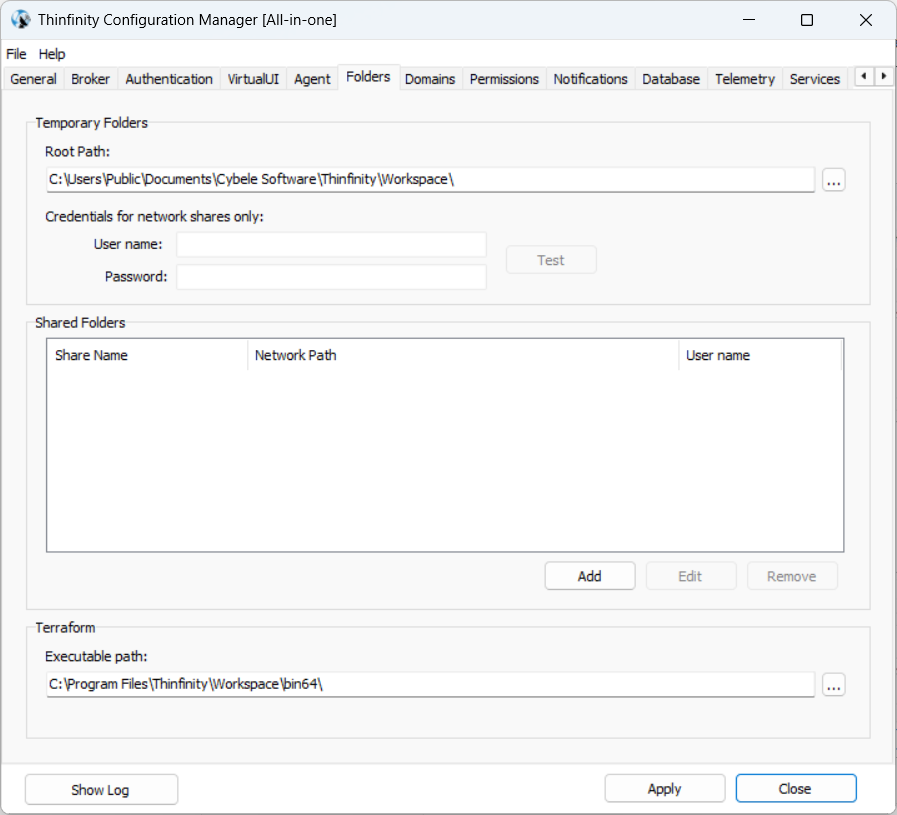Open the Help menu
The height and width of the screenshot is (815, 897).
(x=52, y=54)
